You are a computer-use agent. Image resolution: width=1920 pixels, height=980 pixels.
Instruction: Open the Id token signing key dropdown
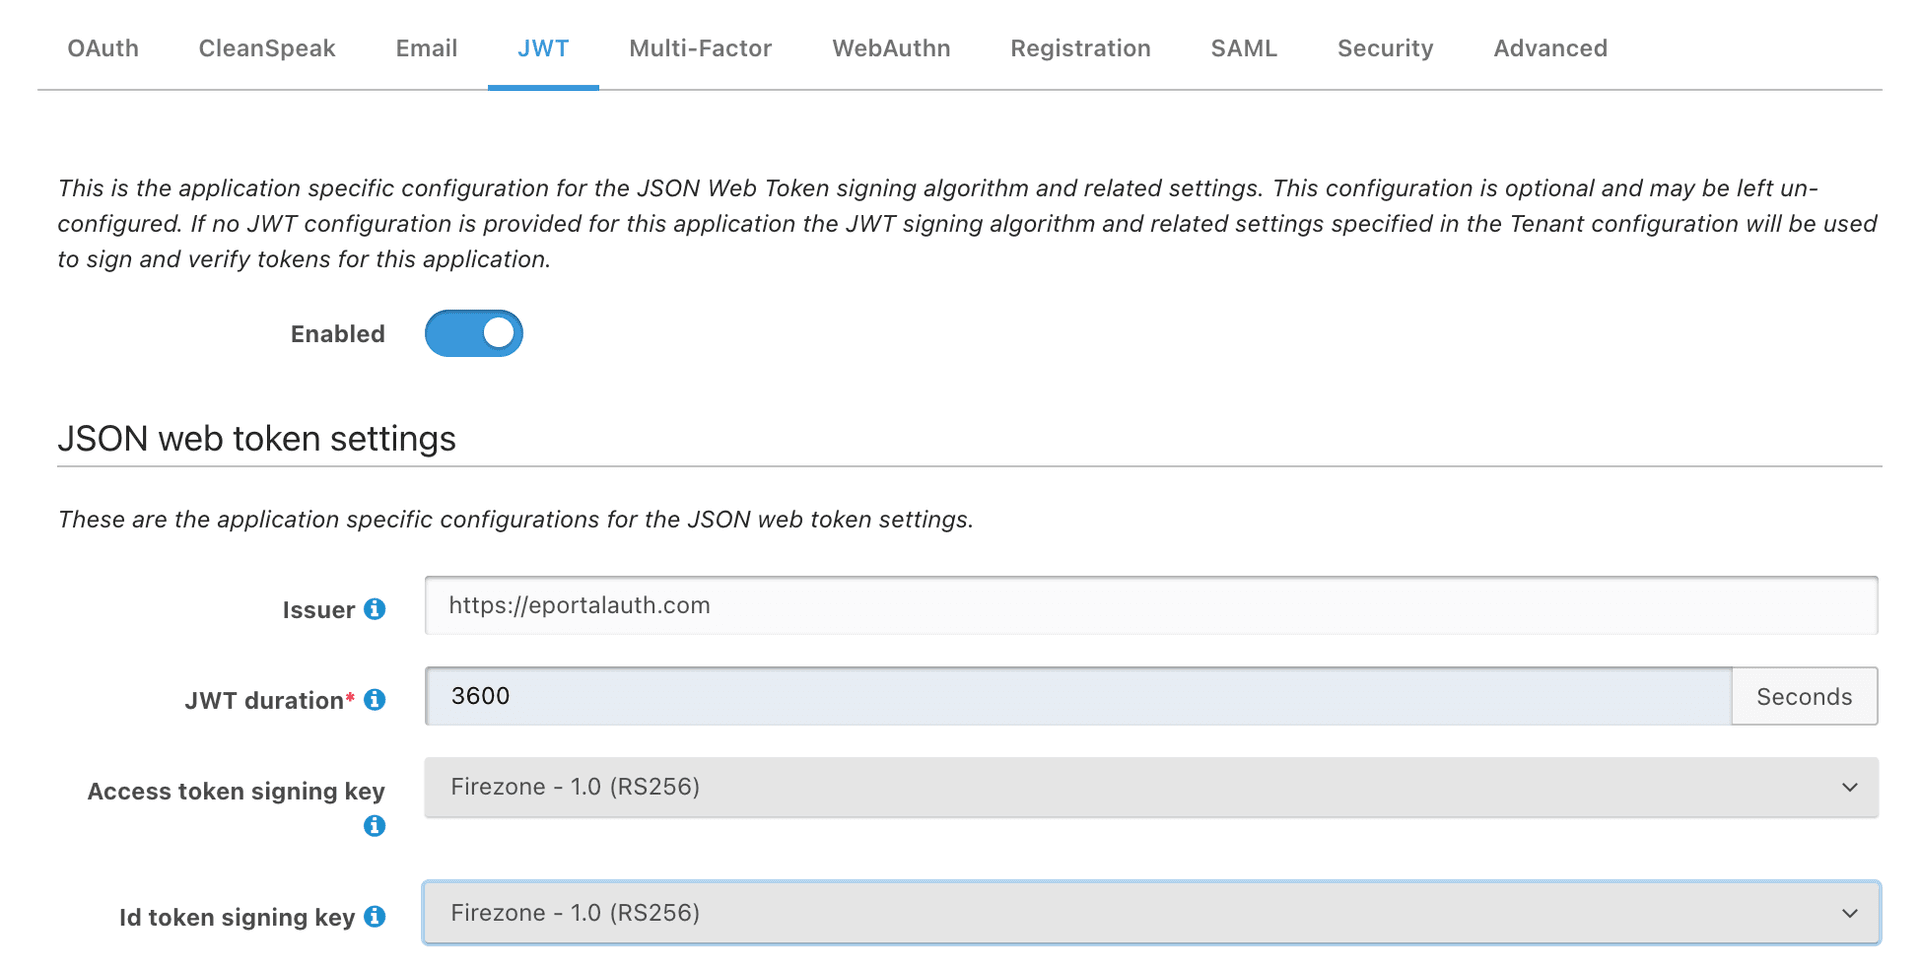[x=1150, y=913]
